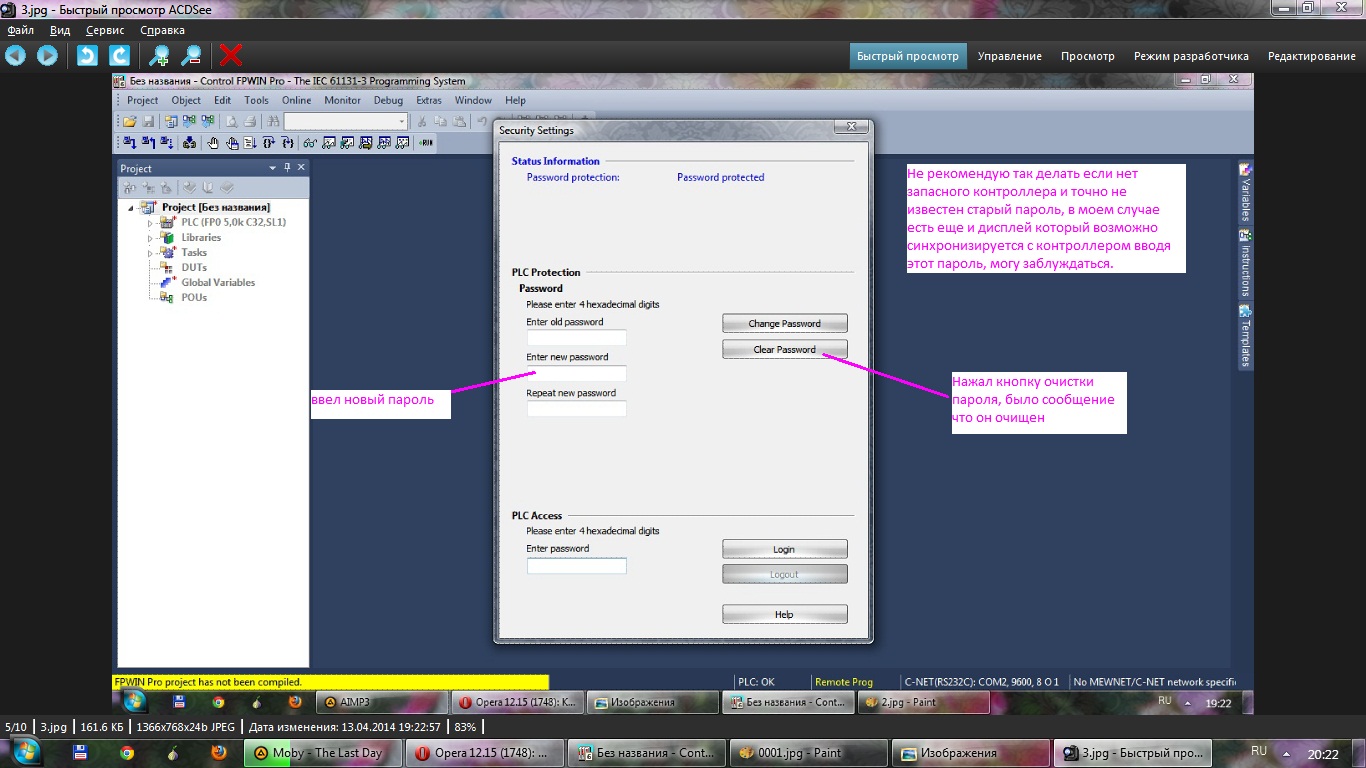Screen dimensions: 1366x768
Task: Click the printer icon in FPWIN toolbar
Action: click(249, 121)
